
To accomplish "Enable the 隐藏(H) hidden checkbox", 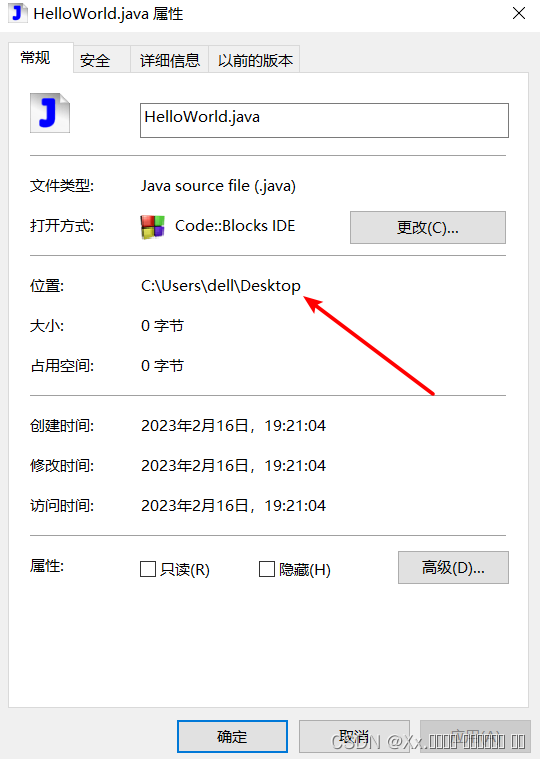I will tap(267, 569).
